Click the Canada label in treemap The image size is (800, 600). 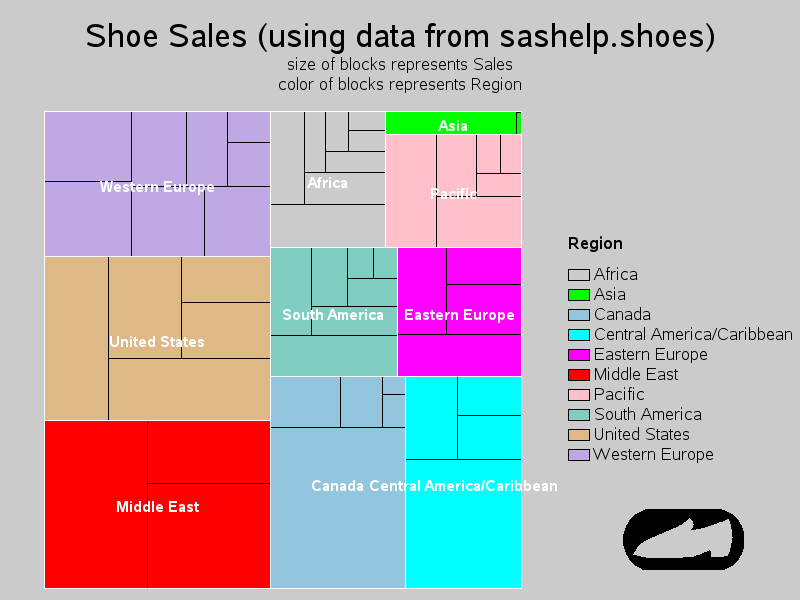337,486
